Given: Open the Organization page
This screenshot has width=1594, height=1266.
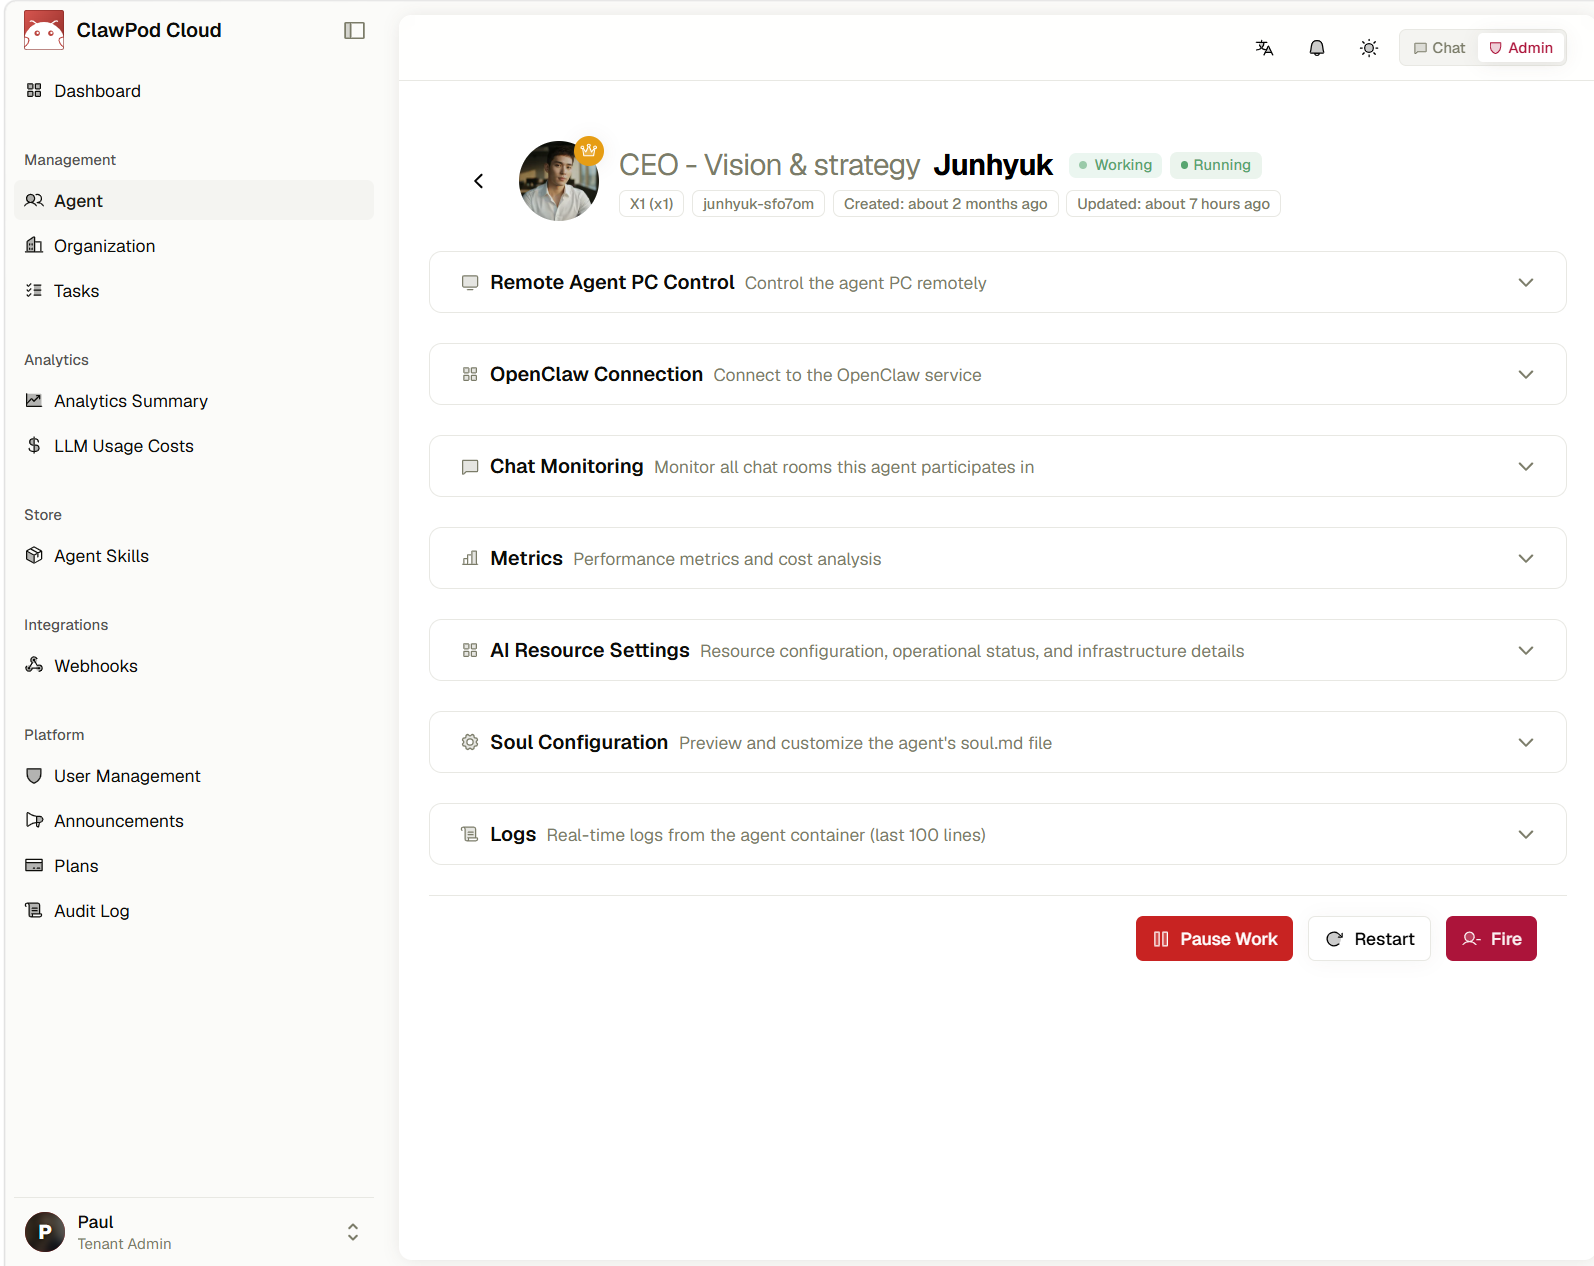Looking at the screenshot, I should pos(194,246).
